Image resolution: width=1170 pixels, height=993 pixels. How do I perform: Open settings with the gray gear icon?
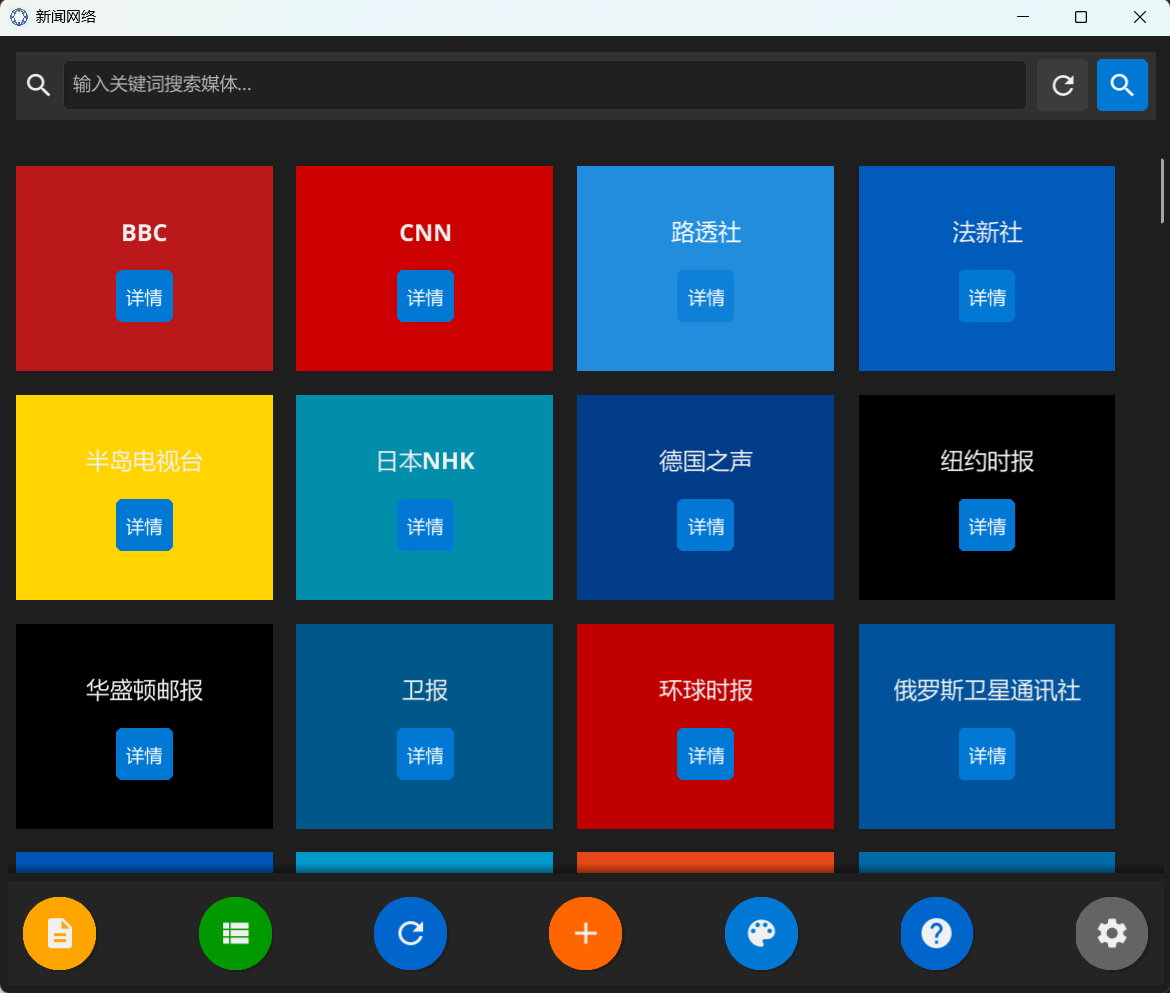1112,933
